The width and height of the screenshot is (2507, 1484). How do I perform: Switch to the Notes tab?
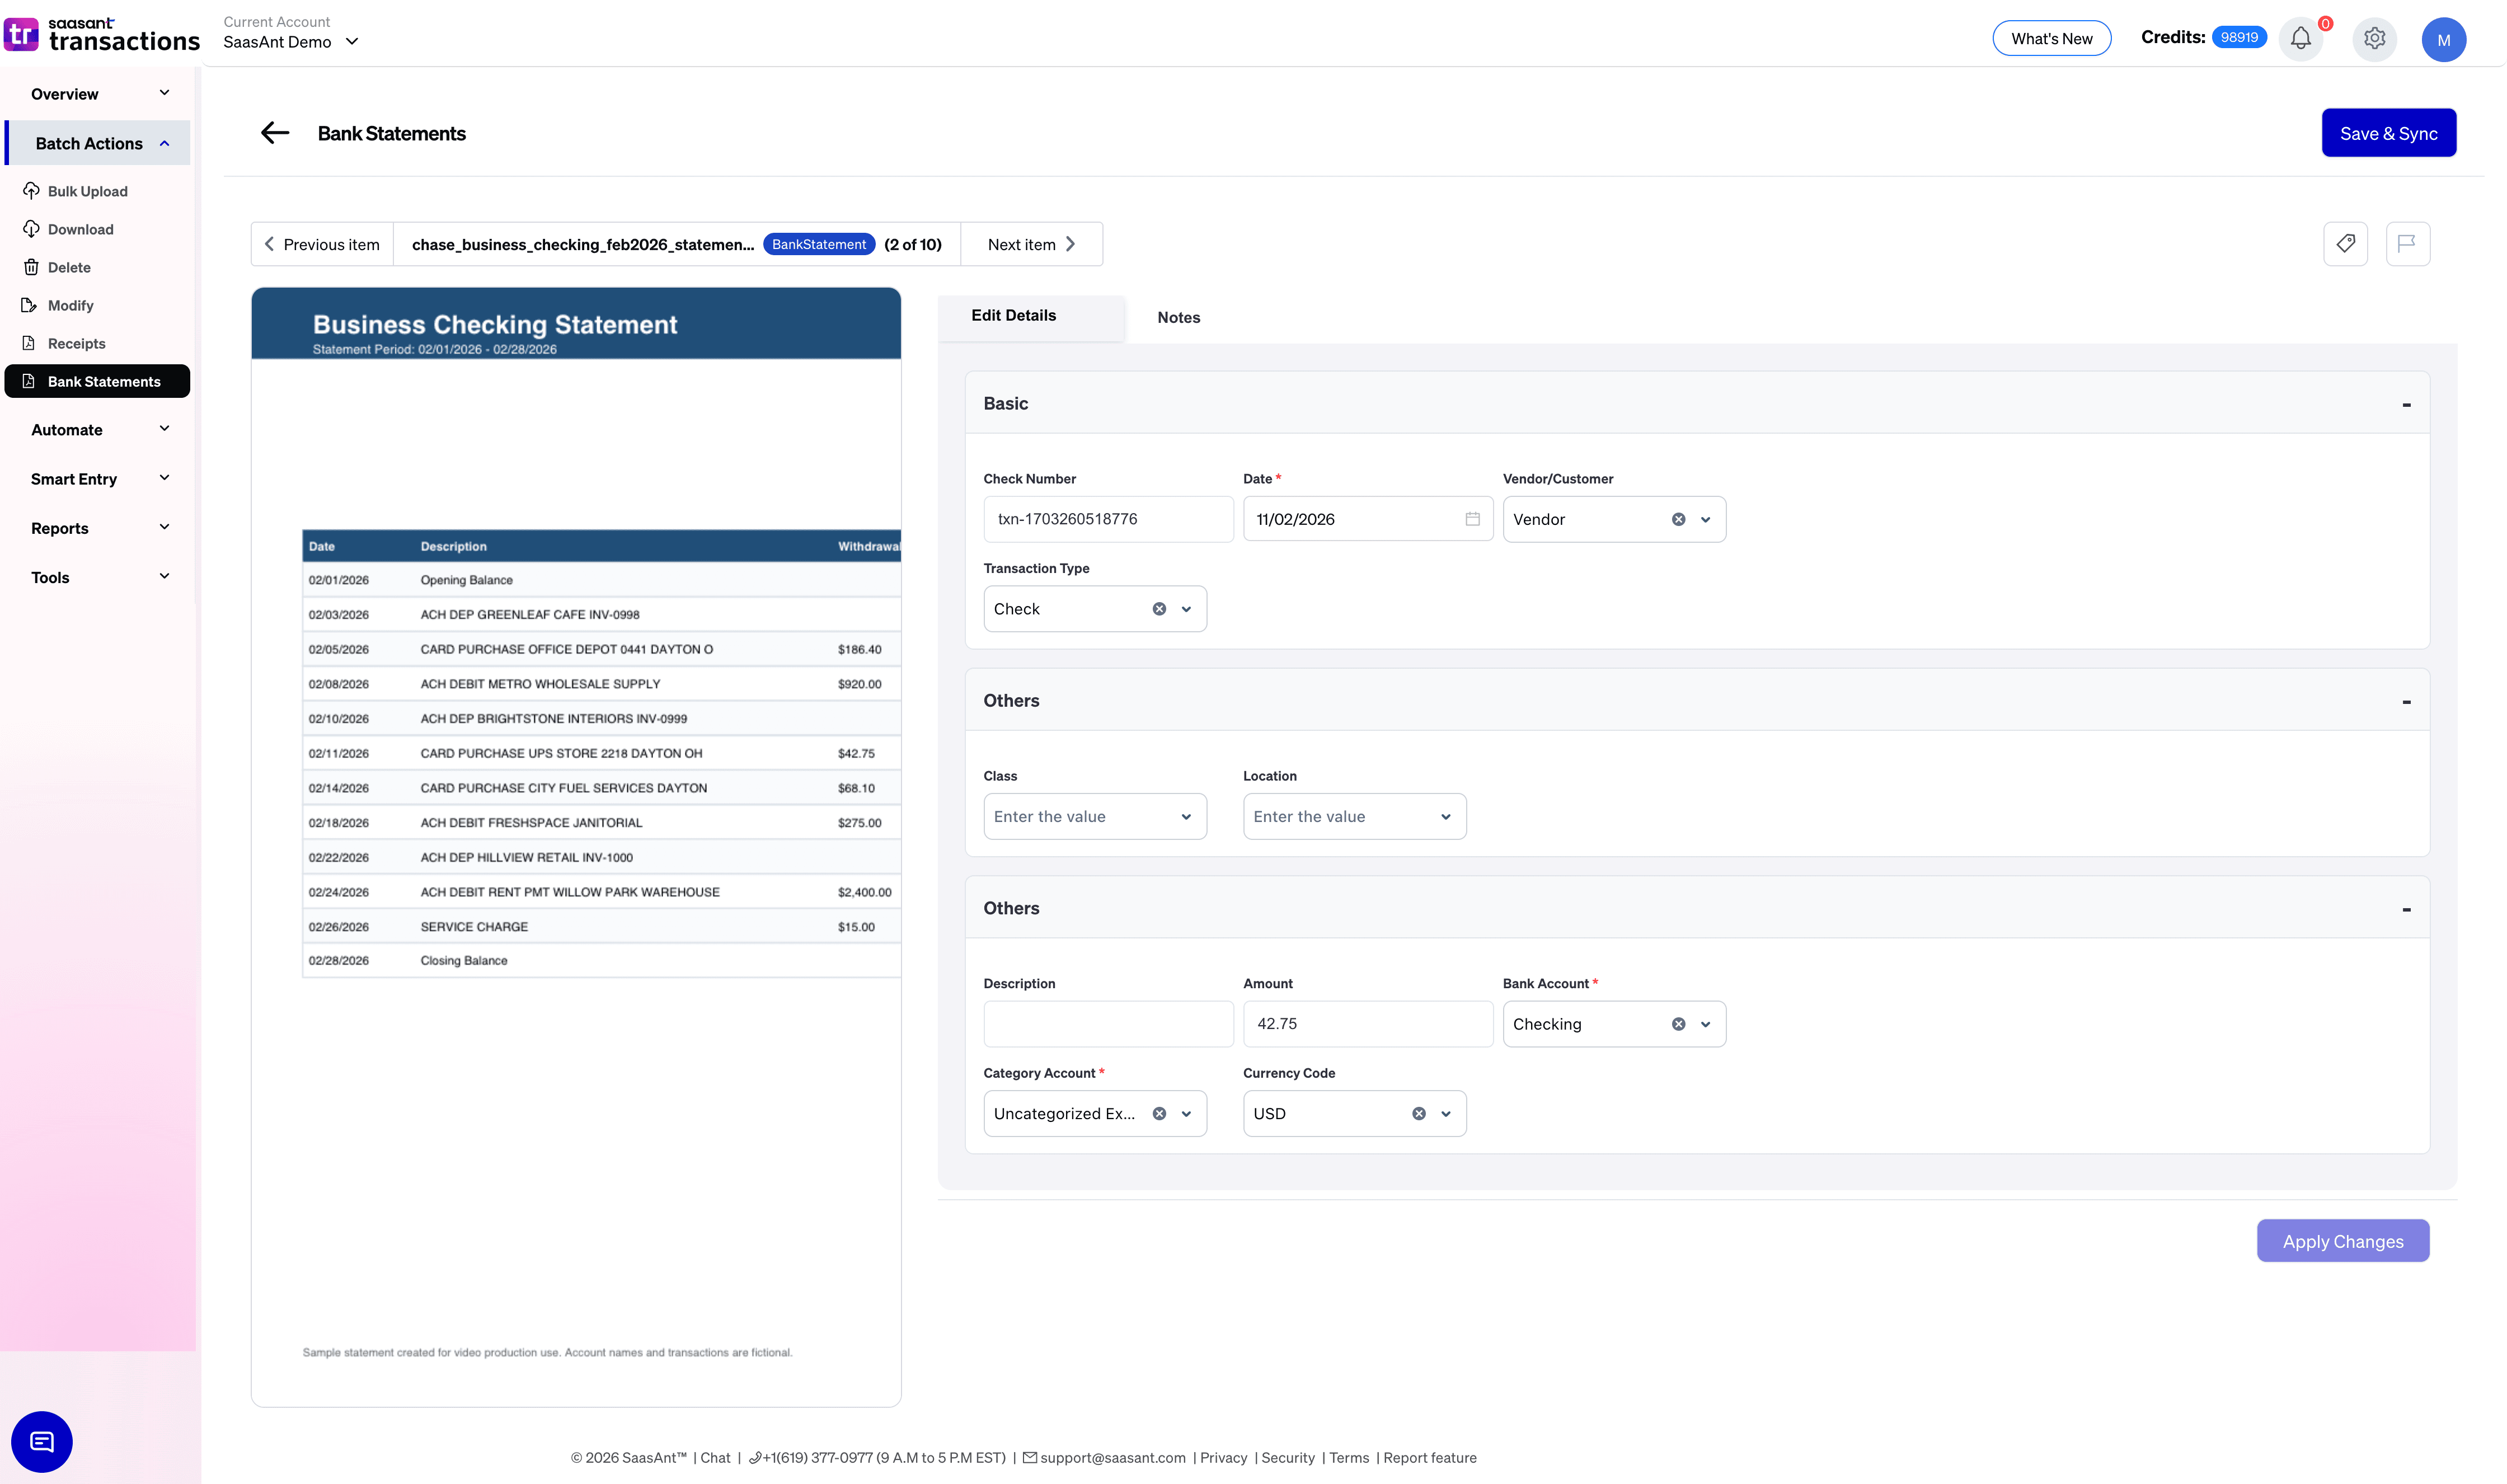(1178, 317)
